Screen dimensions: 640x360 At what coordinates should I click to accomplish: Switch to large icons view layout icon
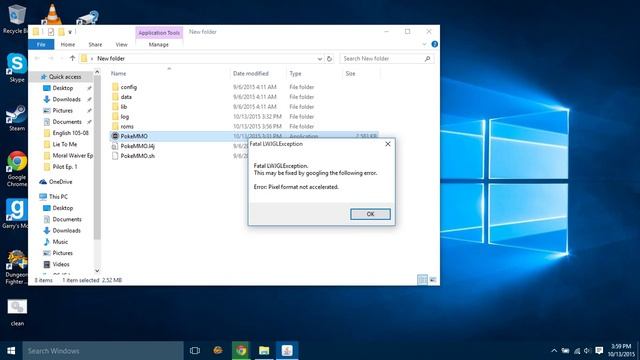point(433,280)
